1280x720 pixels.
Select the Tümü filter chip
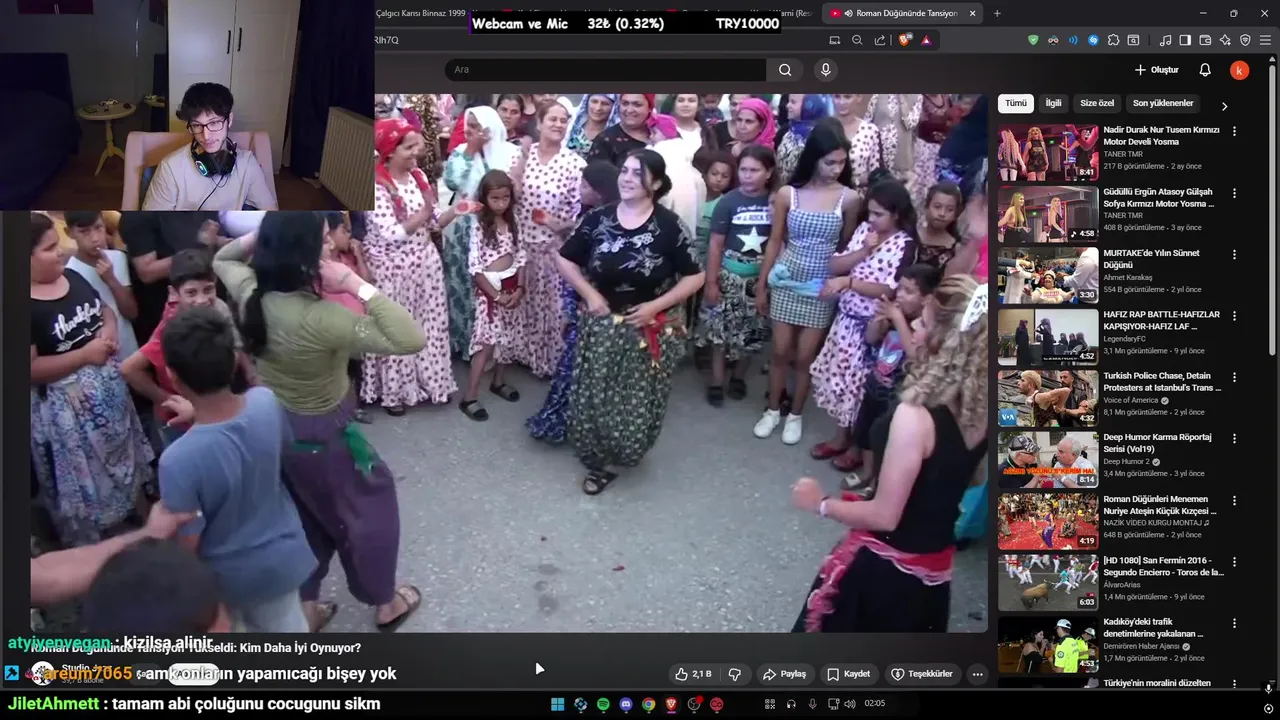1016,103
